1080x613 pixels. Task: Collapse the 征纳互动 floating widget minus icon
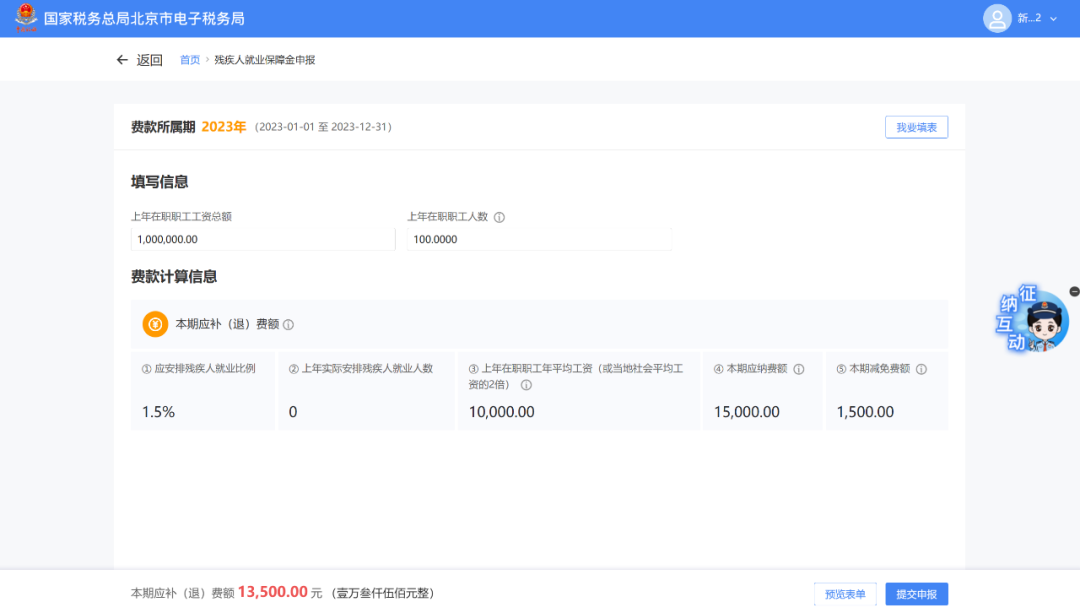[1074, 291]
